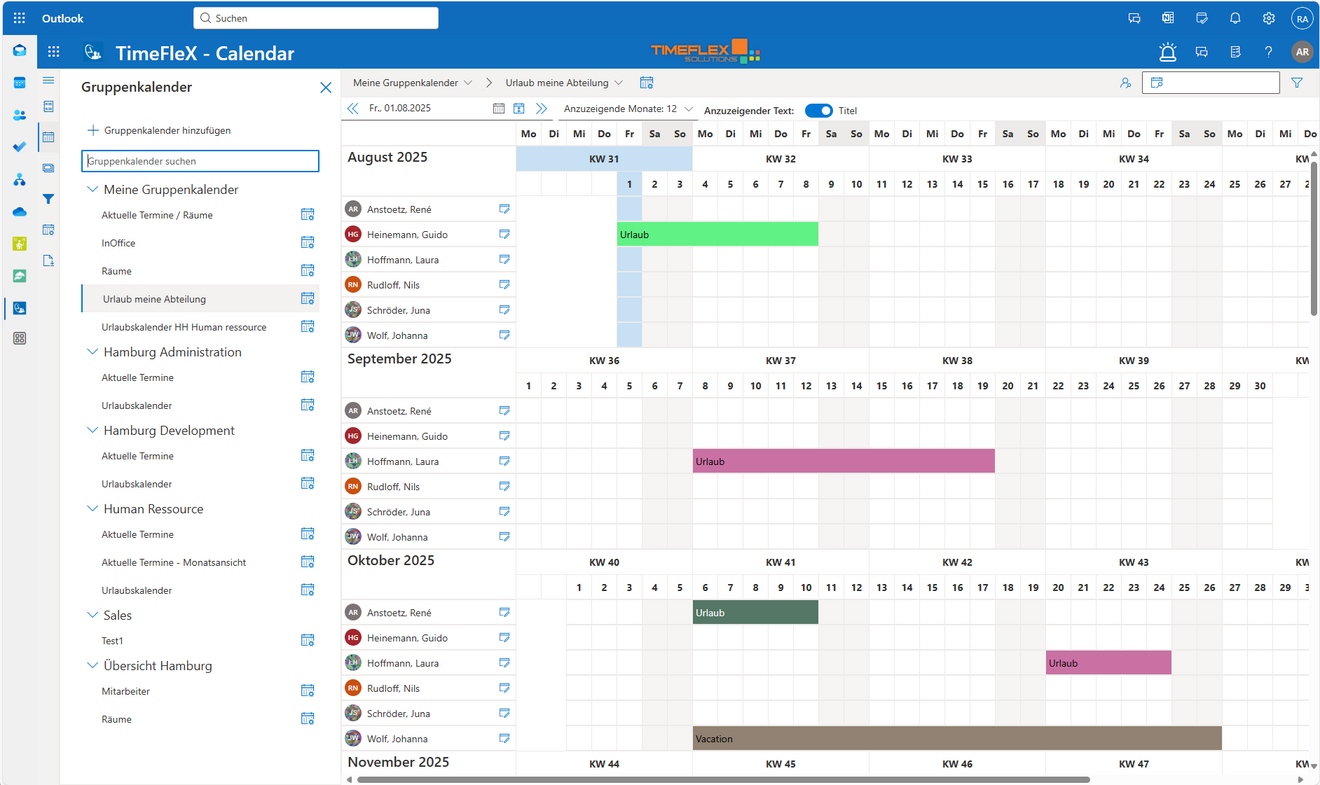Click the OneDrive cloud icon in left rail
1320x785 pixels.
tap(19, 211)
